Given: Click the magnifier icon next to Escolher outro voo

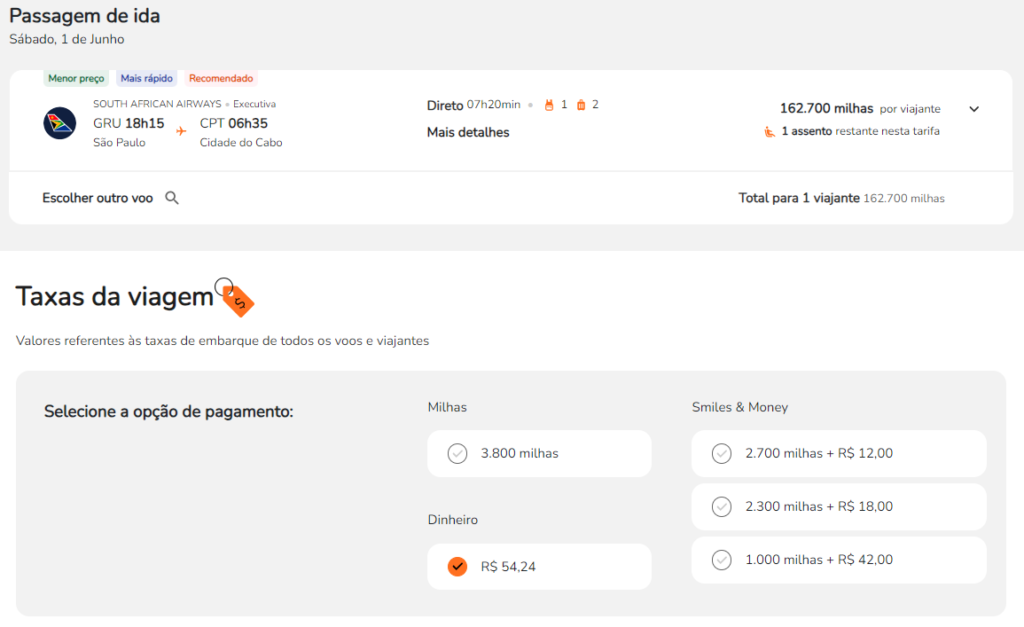Looking at the screenshot, I should pos(172,198).
